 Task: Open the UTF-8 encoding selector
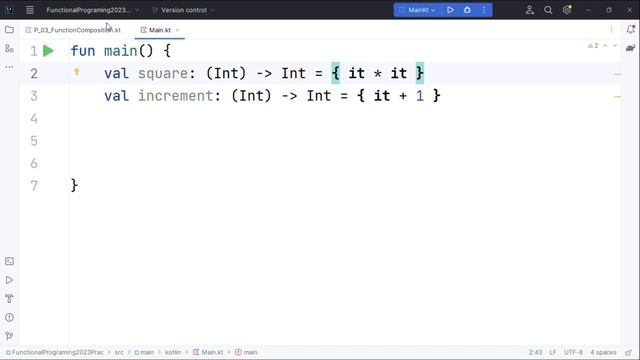573,352
